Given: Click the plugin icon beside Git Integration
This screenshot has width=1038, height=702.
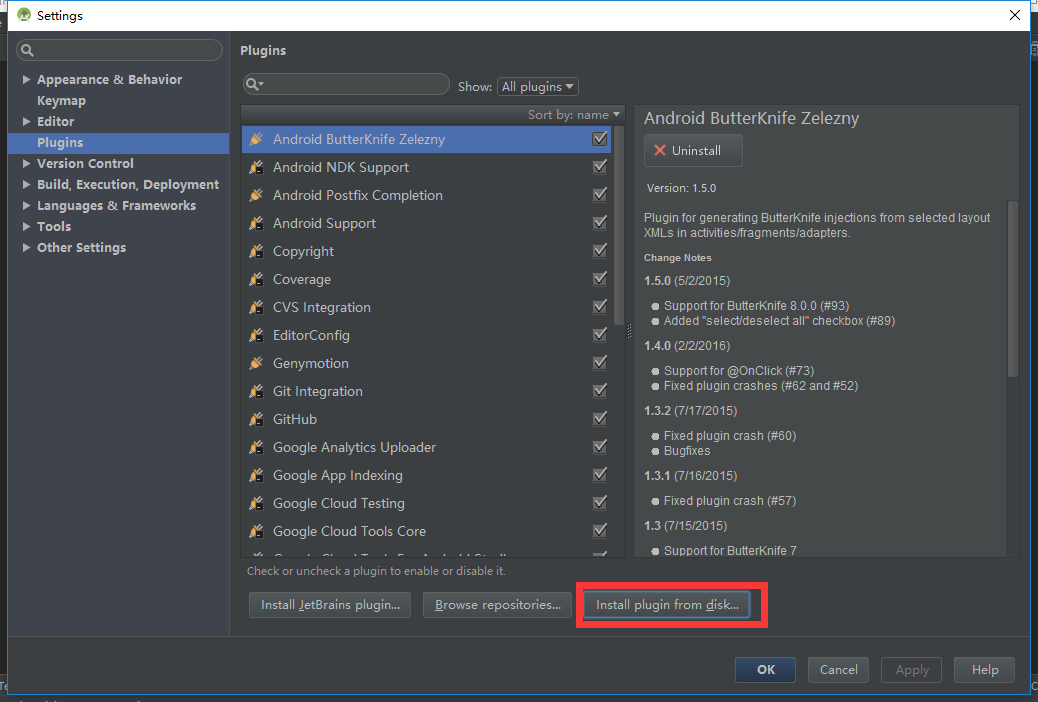Looking at the screenshot, I should click(256, 391).
